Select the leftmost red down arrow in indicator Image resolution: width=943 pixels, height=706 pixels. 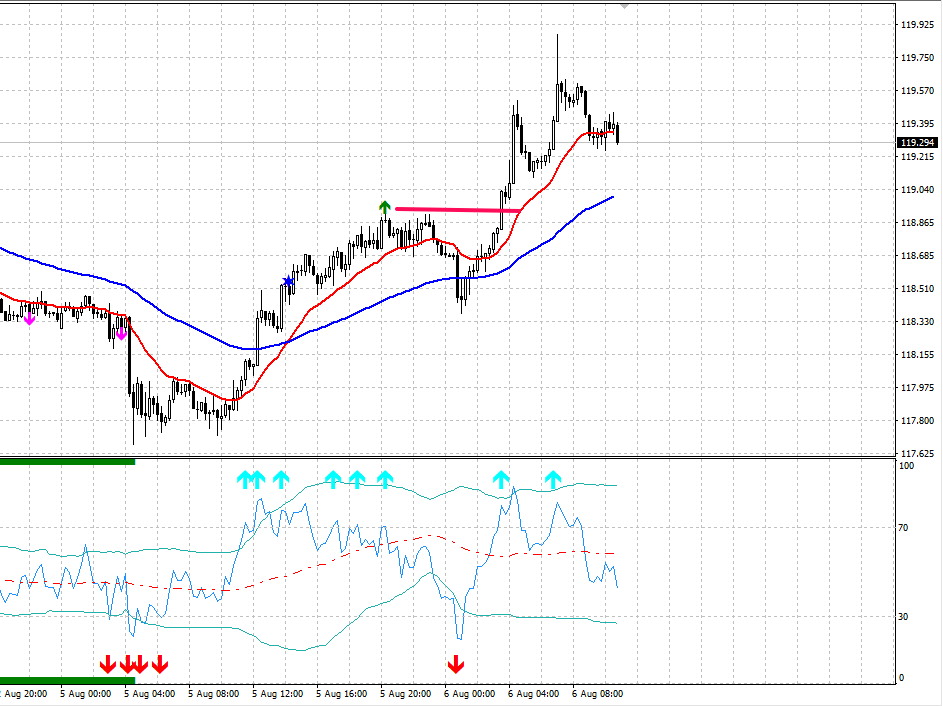pos(107,664)
